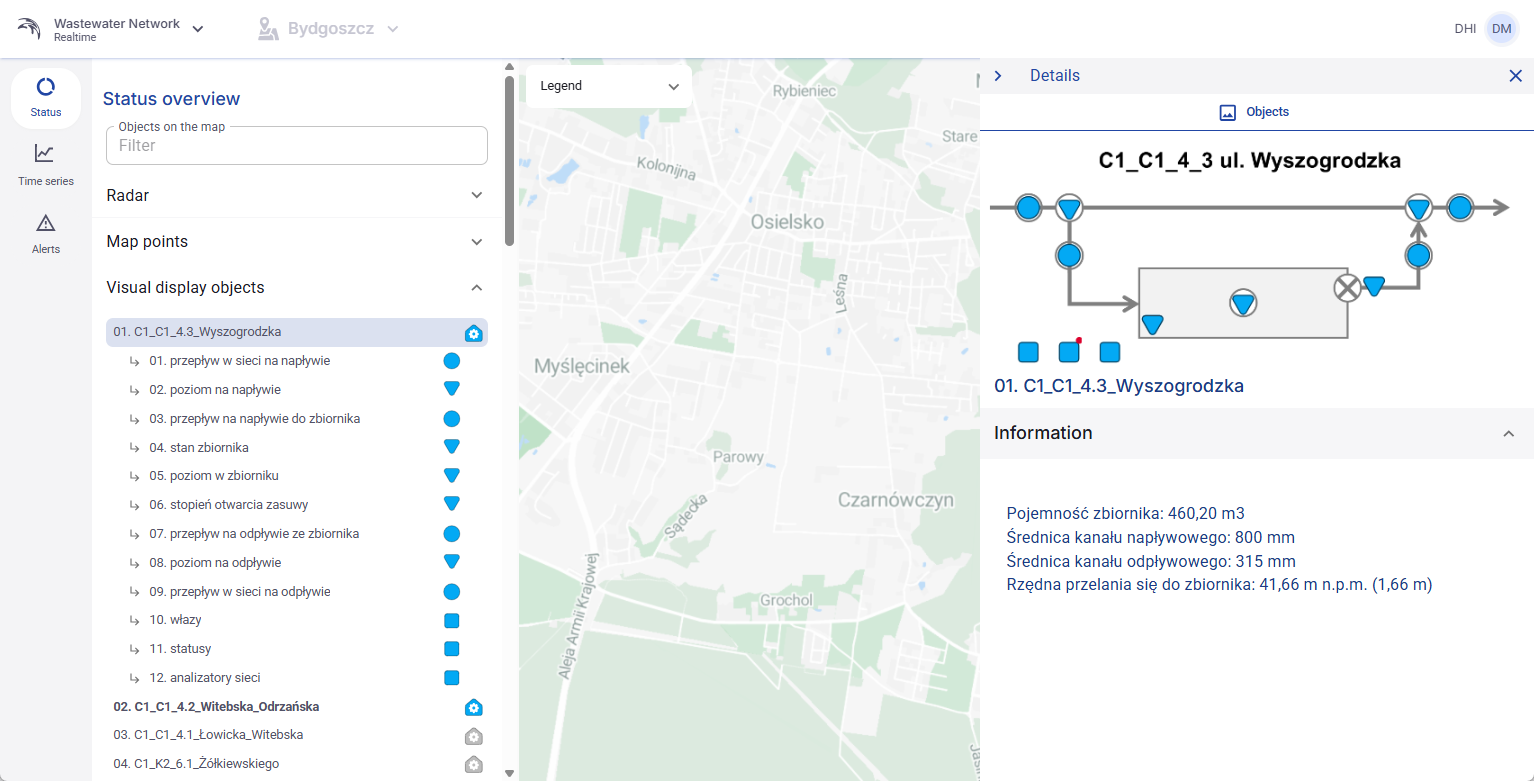Click the status list scrollbar thumb
Viewport: 1534px width, 781px height.
click(509, 160)
